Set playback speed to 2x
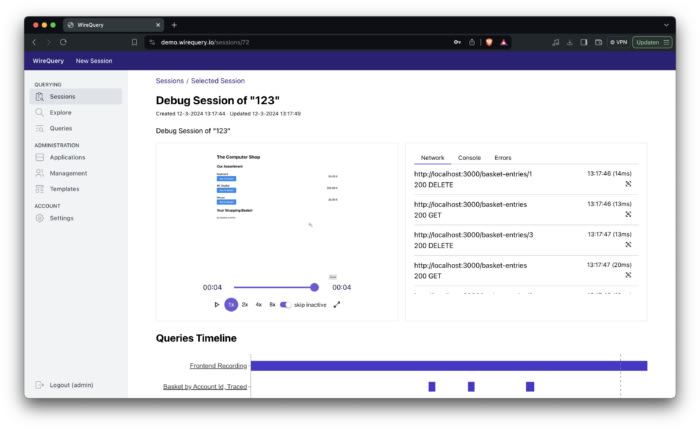This screenshot has width=700, height=430. click(x=245, y=304)
